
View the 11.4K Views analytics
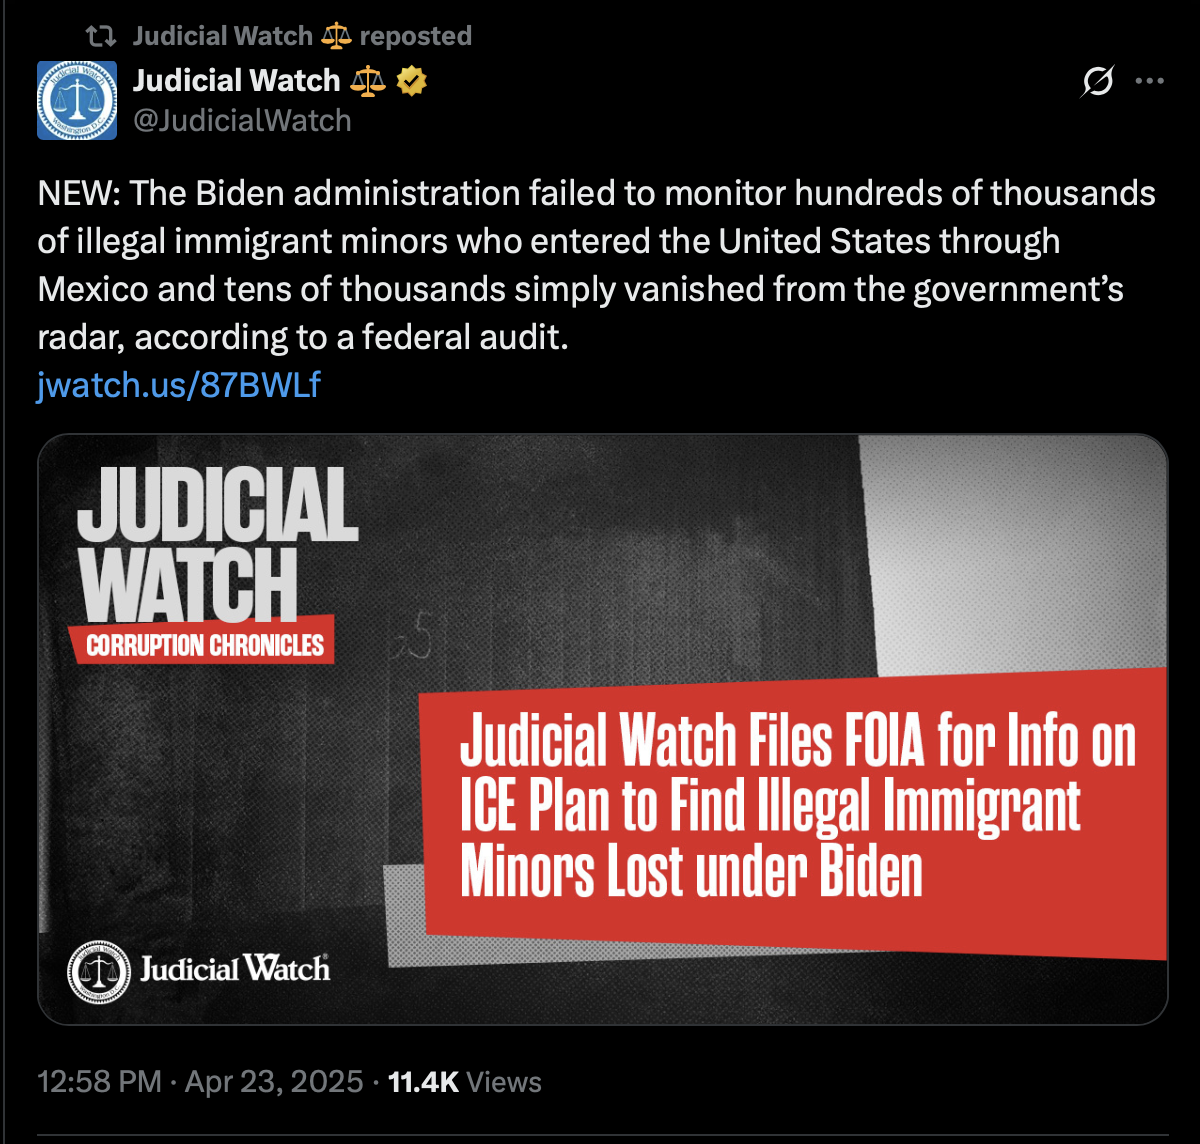pos(465,1081)
